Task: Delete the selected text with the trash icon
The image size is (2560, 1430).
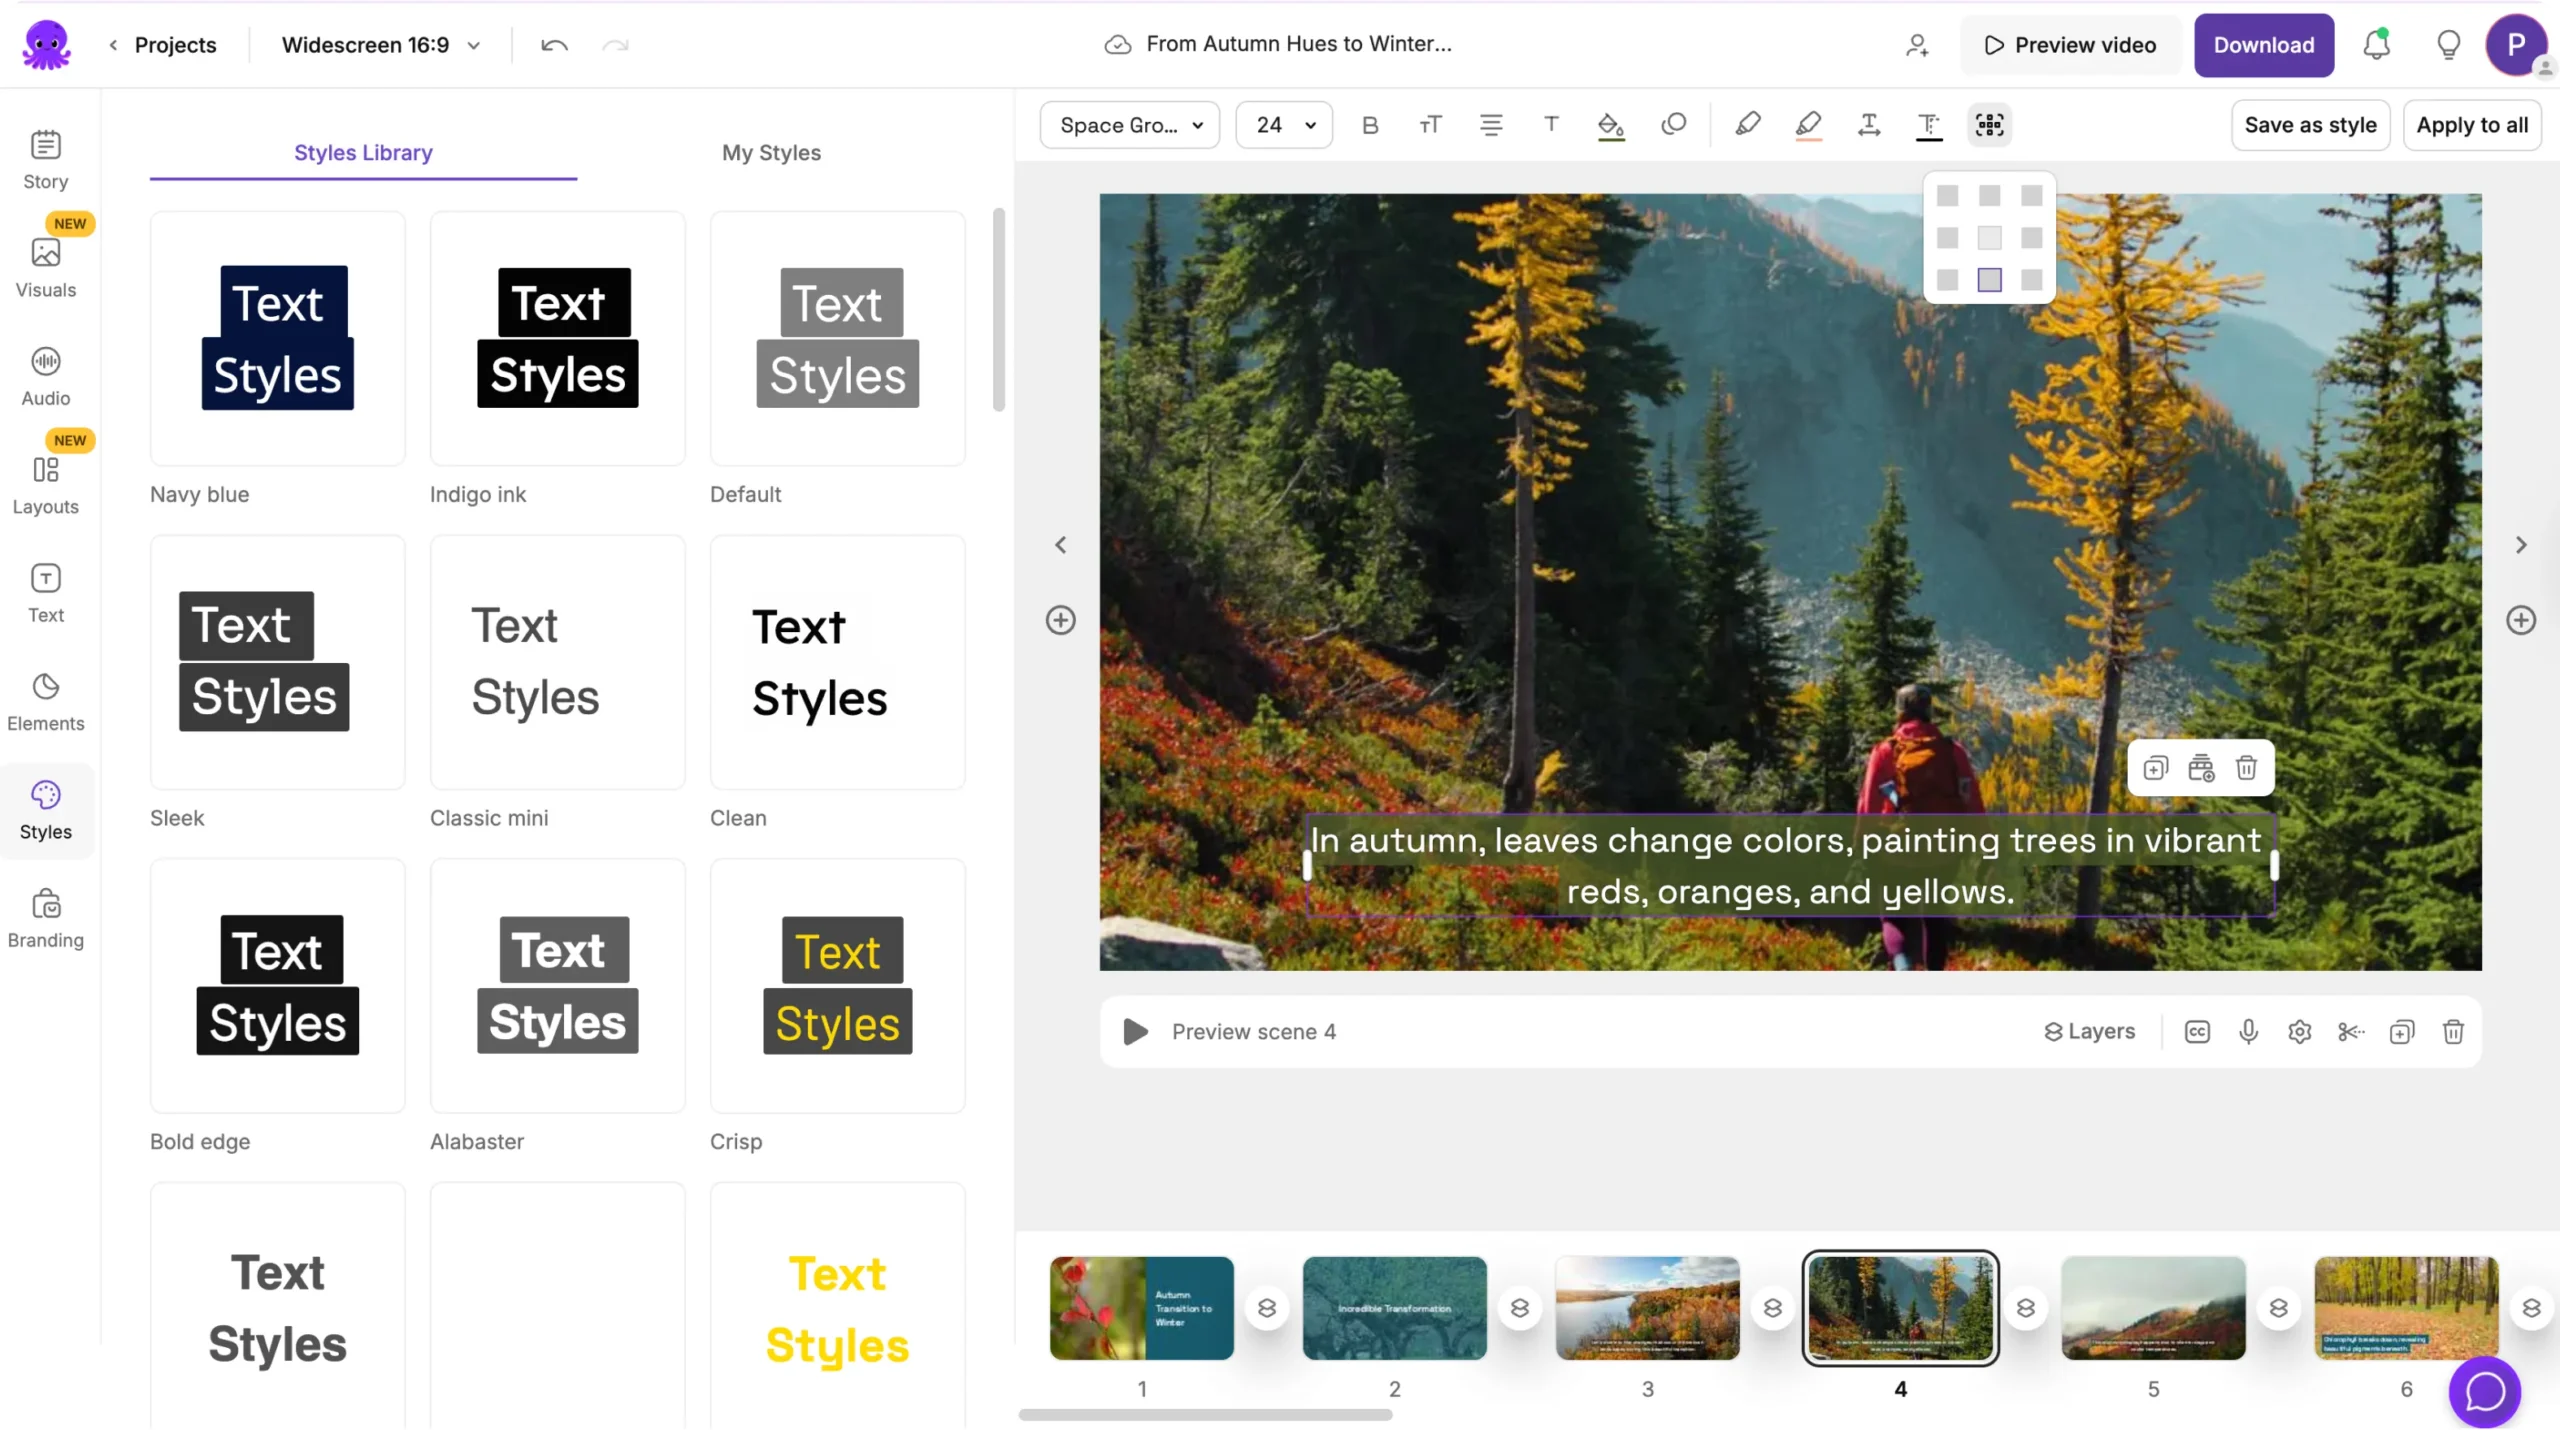Action: [x=2246, y=768]
